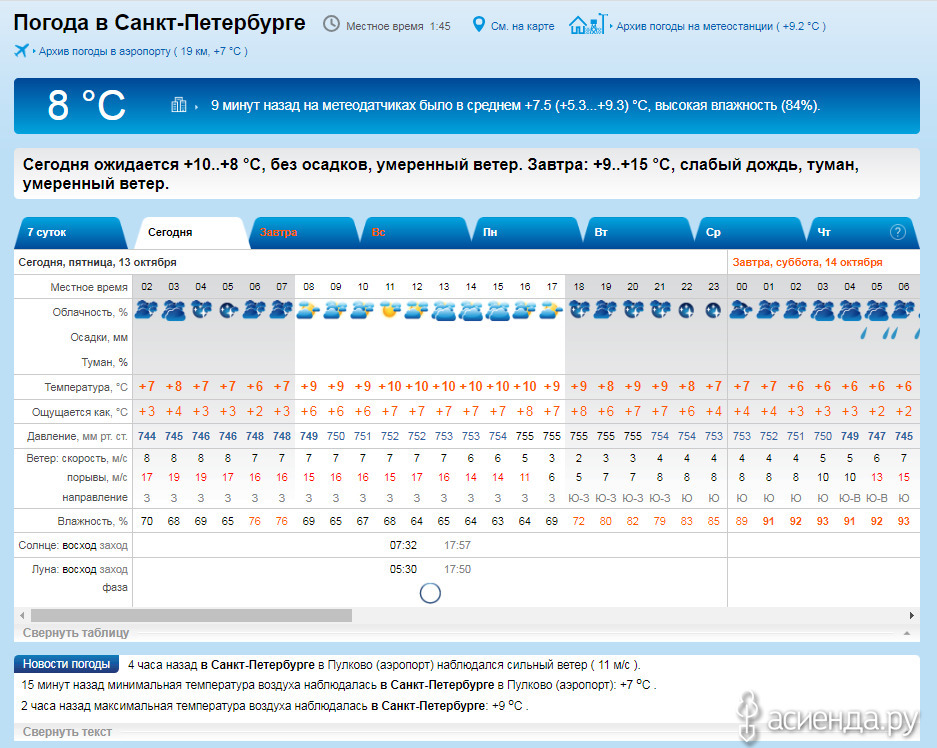Click the map pin icon

(x=478, y=25)
